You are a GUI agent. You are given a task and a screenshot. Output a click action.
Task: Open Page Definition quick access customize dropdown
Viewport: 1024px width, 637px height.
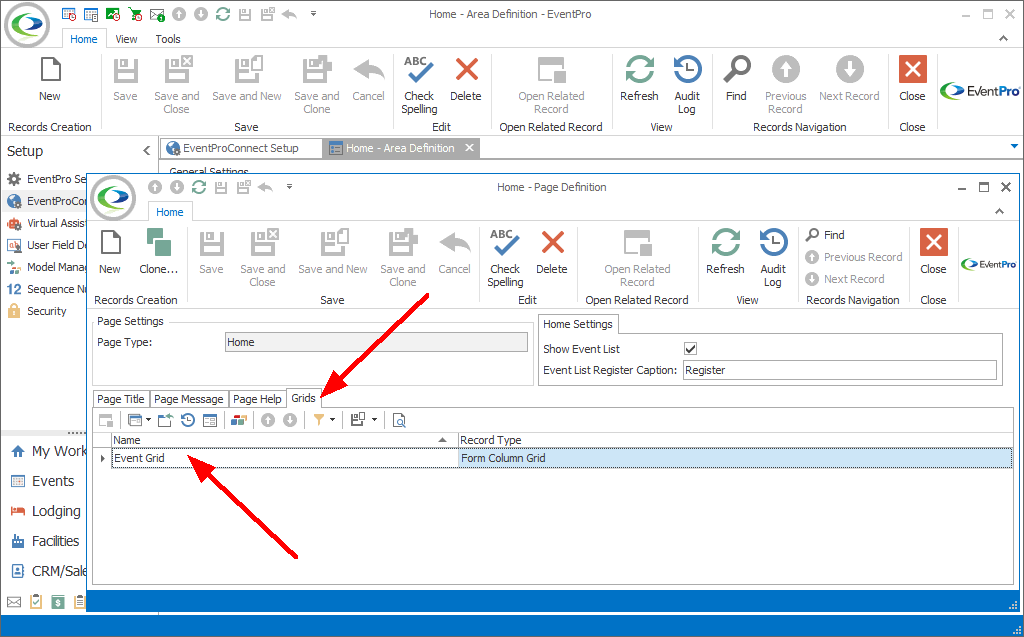click(x=289, y=187)
